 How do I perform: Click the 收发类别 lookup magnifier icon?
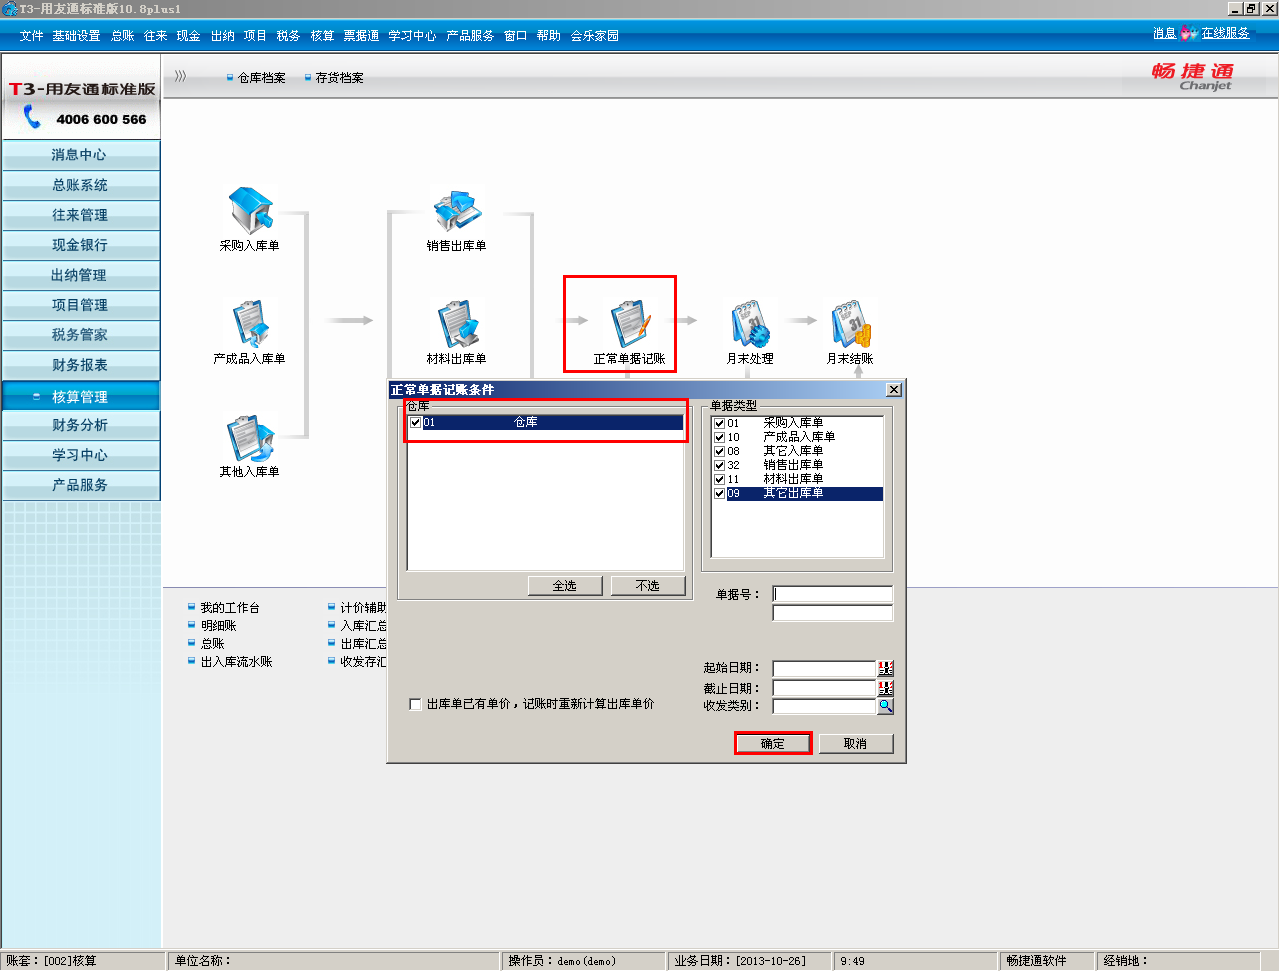pos(886,706)
